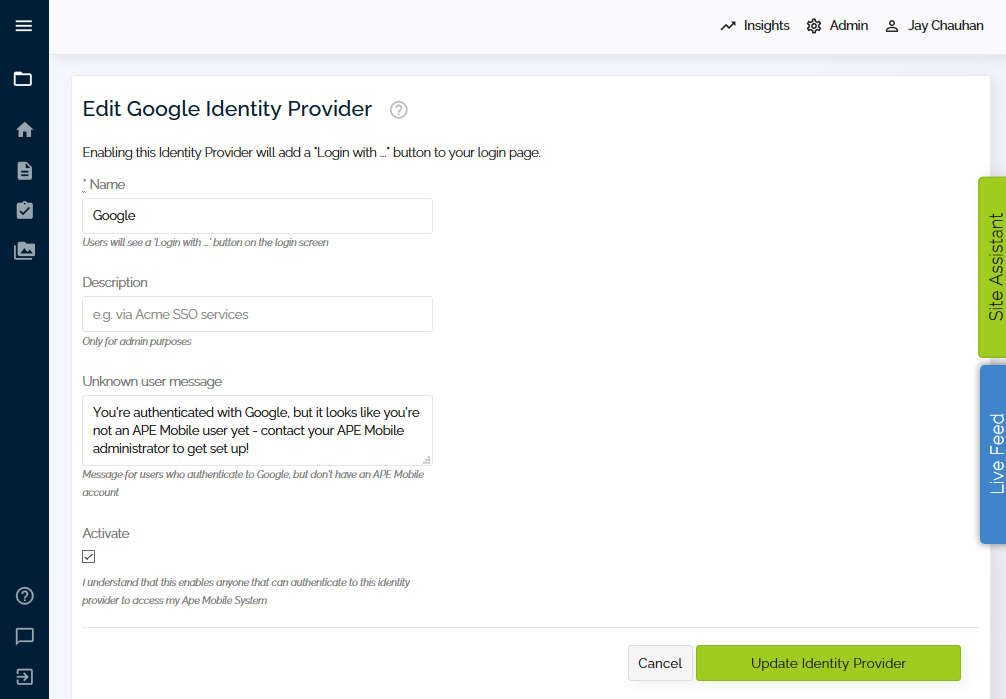
Task: Open the photo gallery icon
Action: (24, 251)
